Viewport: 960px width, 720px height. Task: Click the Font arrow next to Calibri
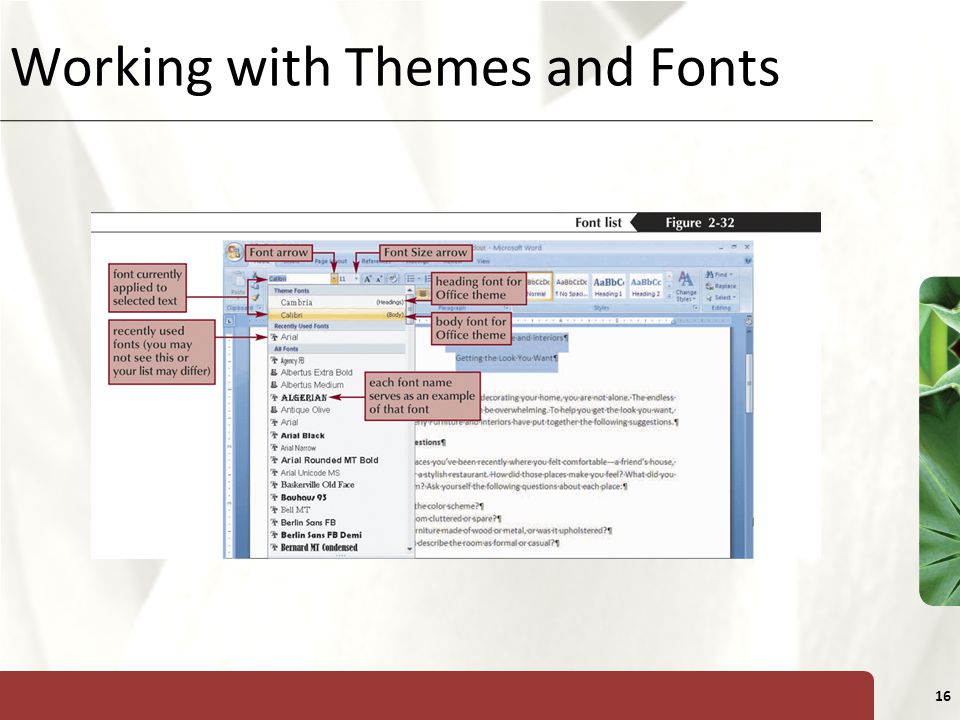pyautogui.click(x=334, y=279)
